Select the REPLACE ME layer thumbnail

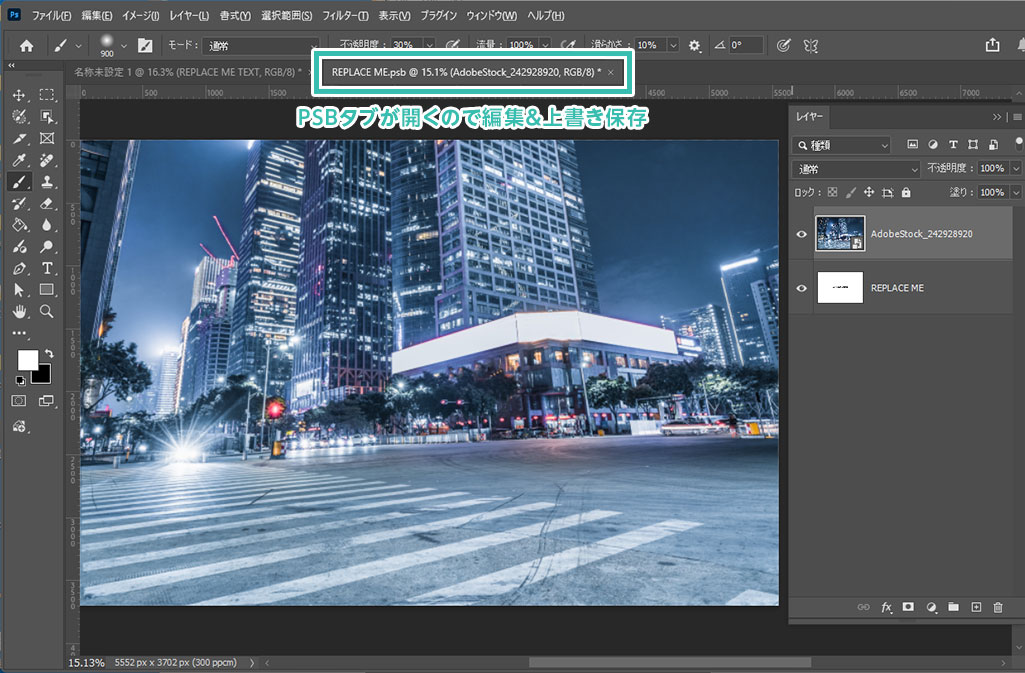pyautogui.click(x=839, y=288)
